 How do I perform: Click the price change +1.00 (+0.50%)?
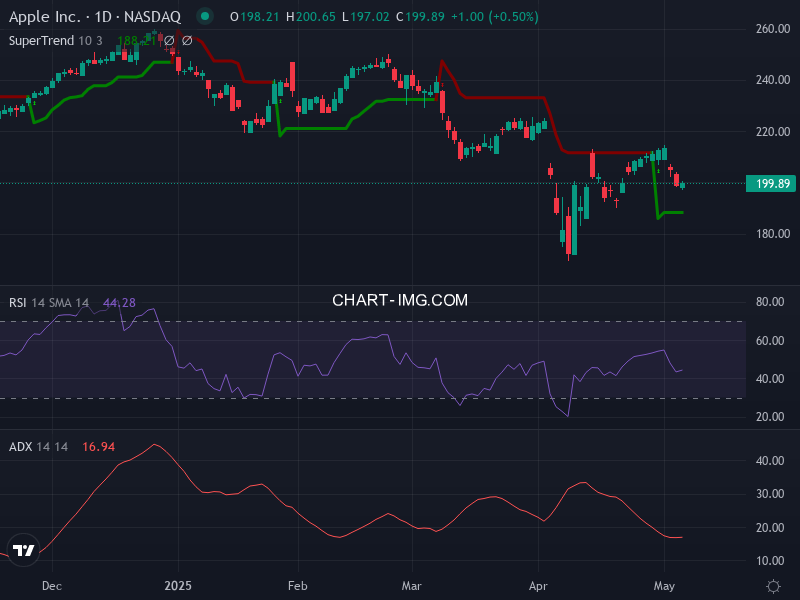coord(495,17)
